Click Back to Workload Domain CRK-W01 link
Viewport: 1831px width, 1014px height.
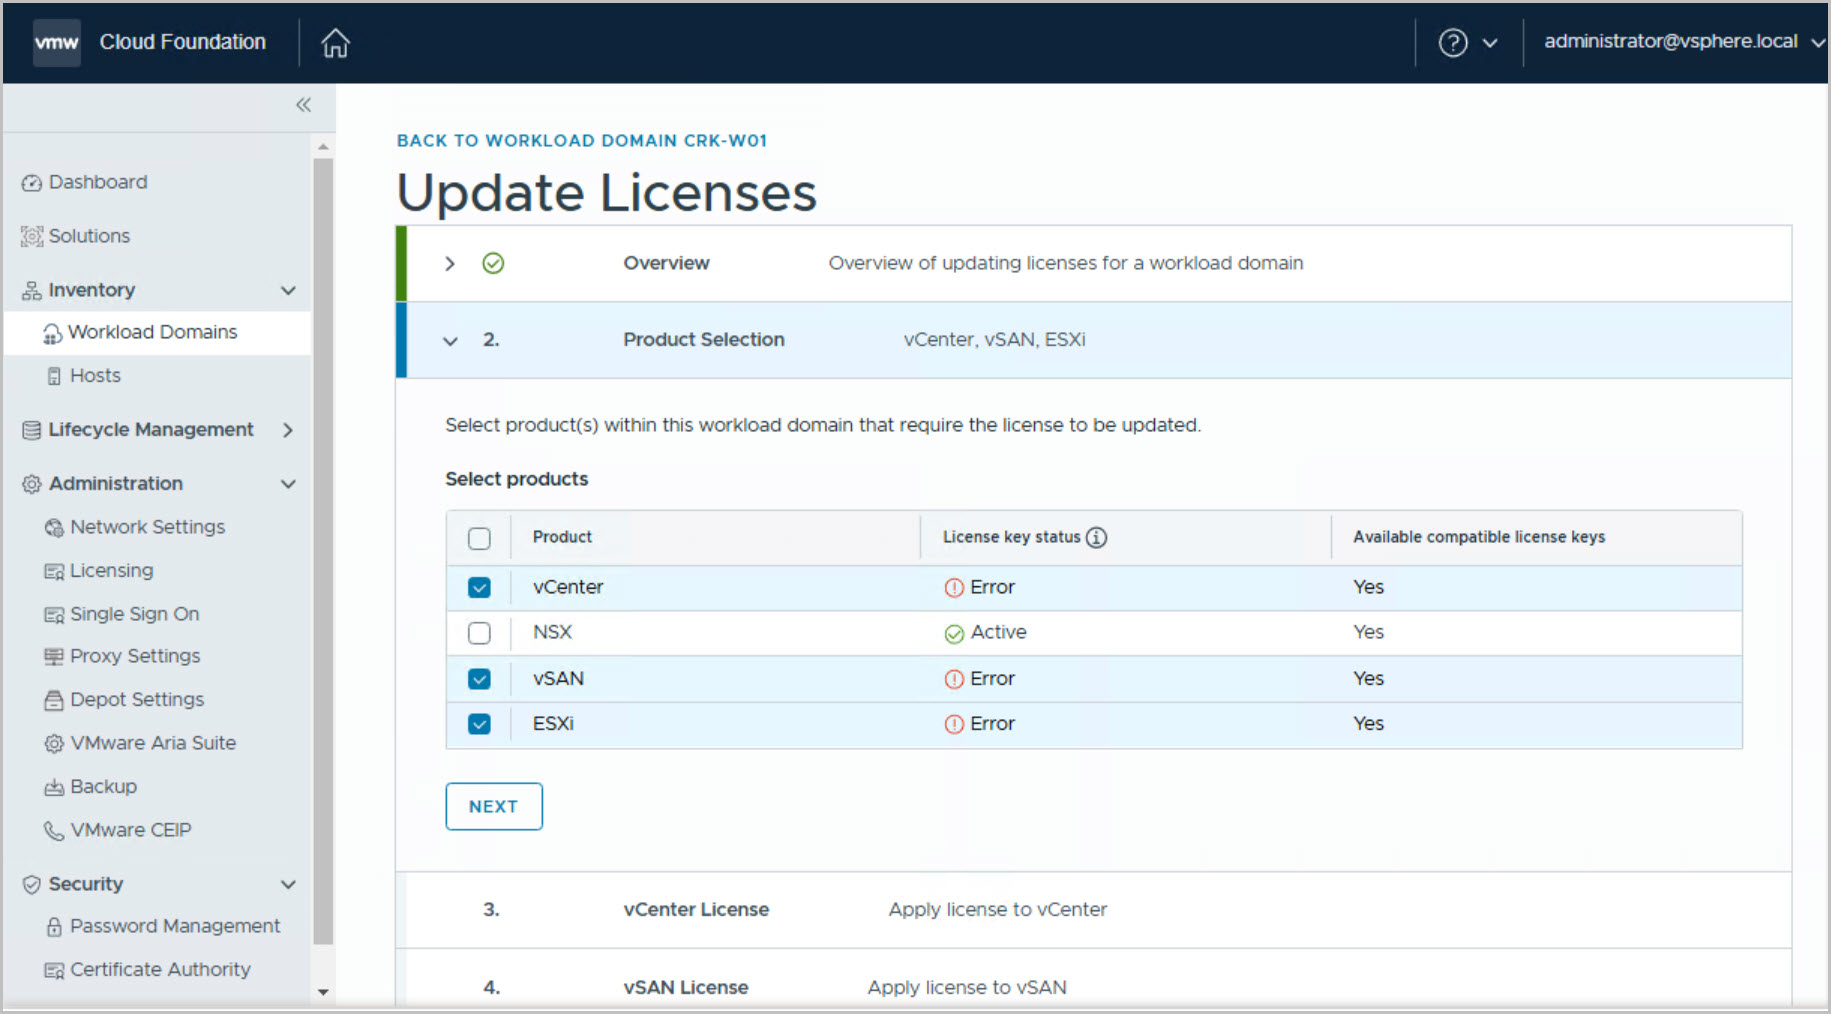pos(581,141)
